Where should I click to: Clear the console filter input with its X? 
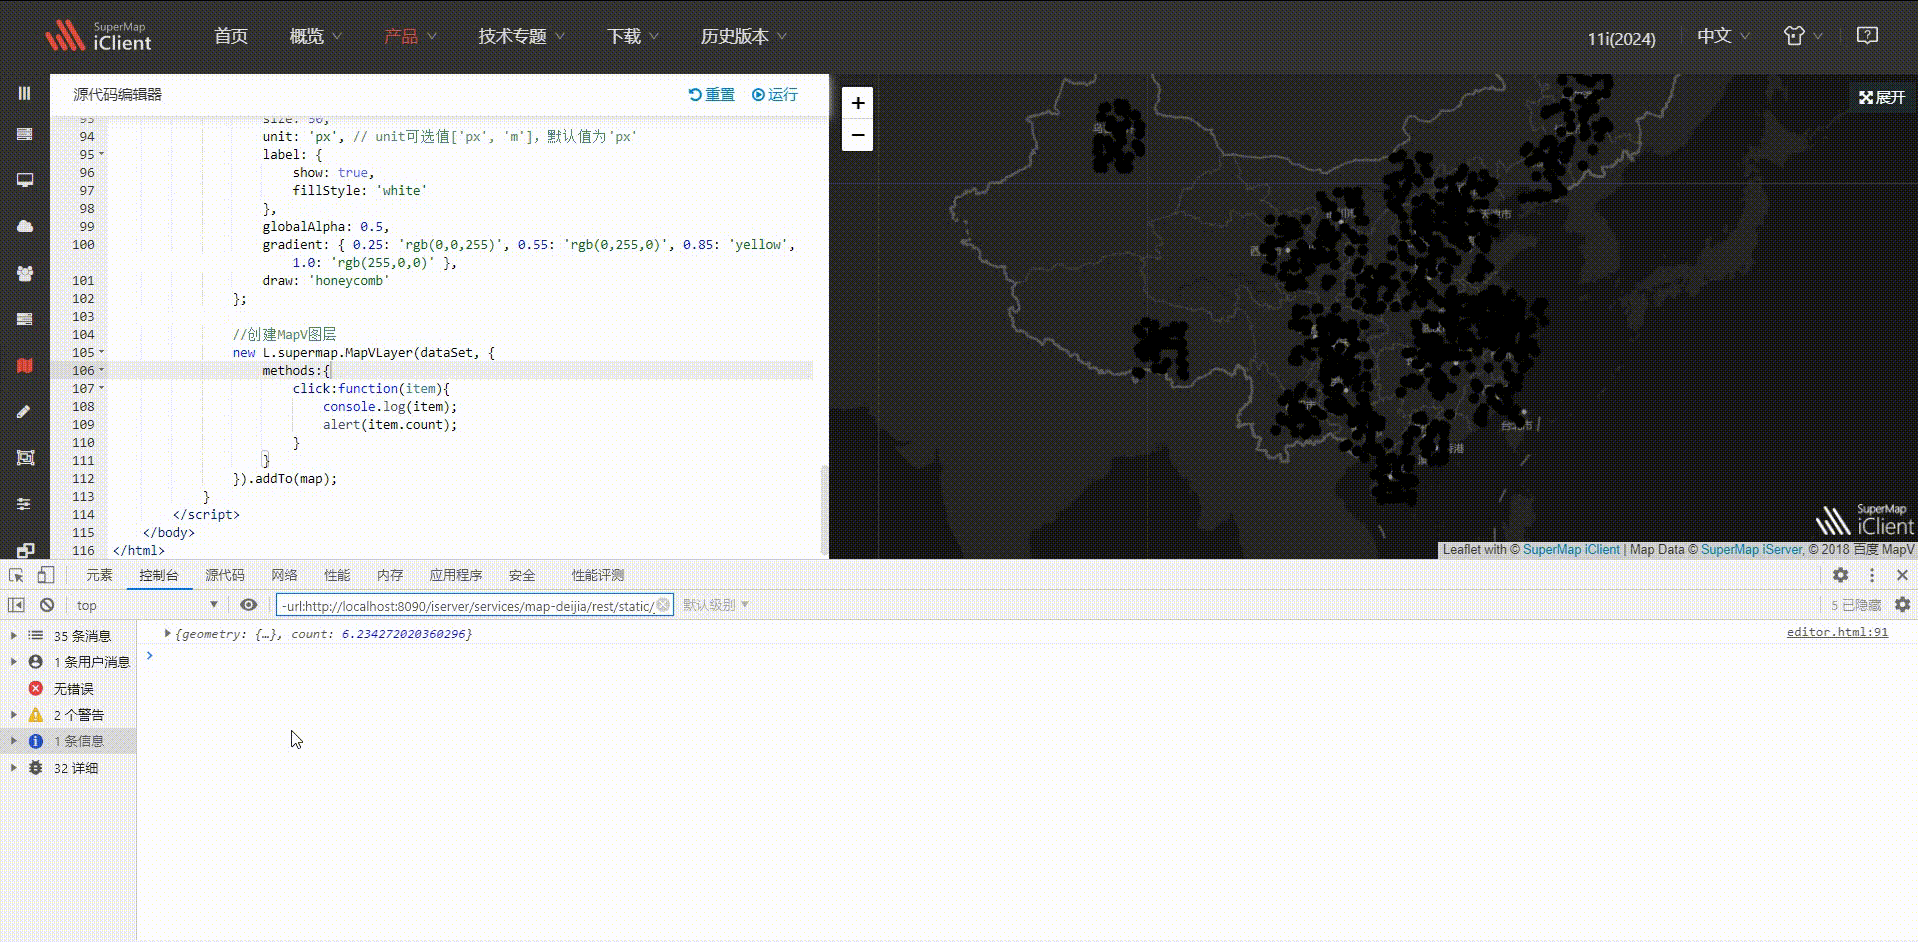[663, 604]
